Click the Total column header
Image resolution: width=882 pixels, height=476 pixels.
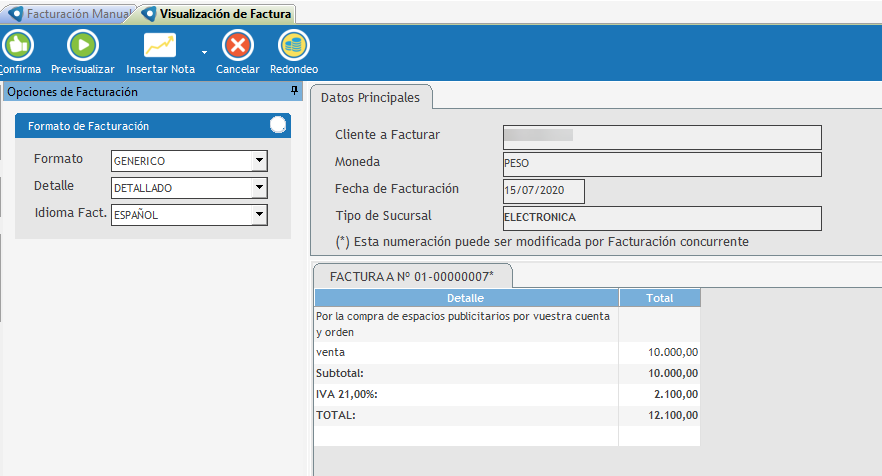[x=660, y=298]
